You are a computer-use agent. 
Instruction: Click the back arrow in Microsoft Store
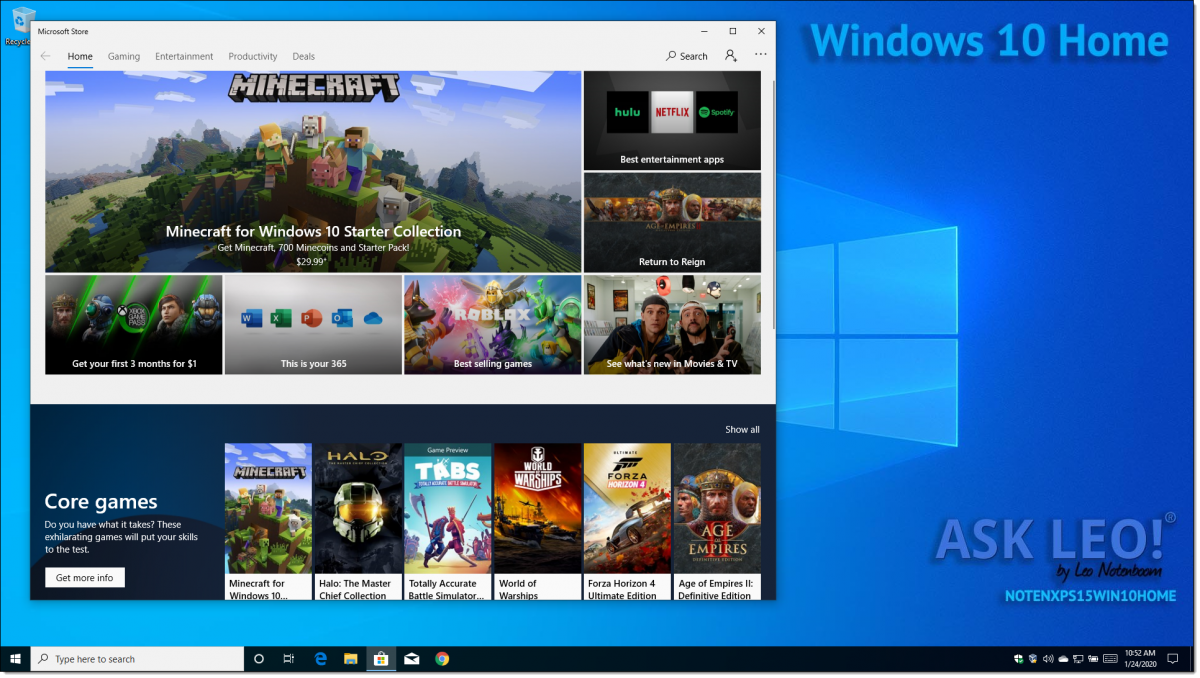(45, 56)
